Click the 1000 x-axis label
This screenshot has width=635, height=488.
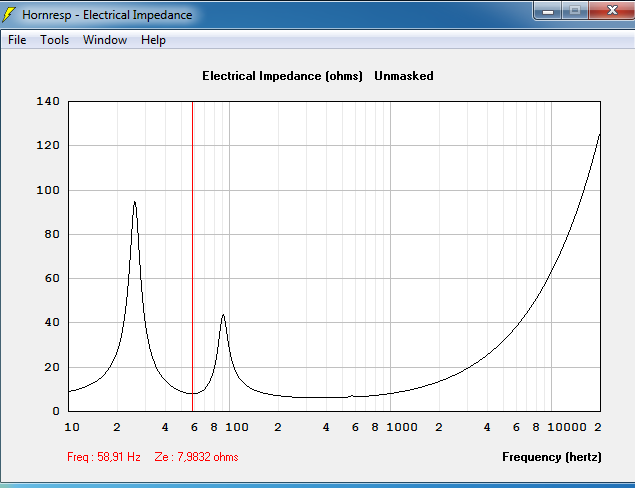(x=402, y=427)
